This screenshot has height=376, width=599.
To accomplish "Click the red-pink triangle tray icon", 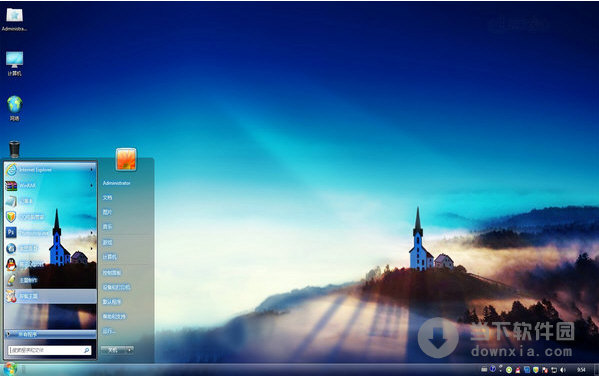I will pyautogui.click(x=518, y=370).
